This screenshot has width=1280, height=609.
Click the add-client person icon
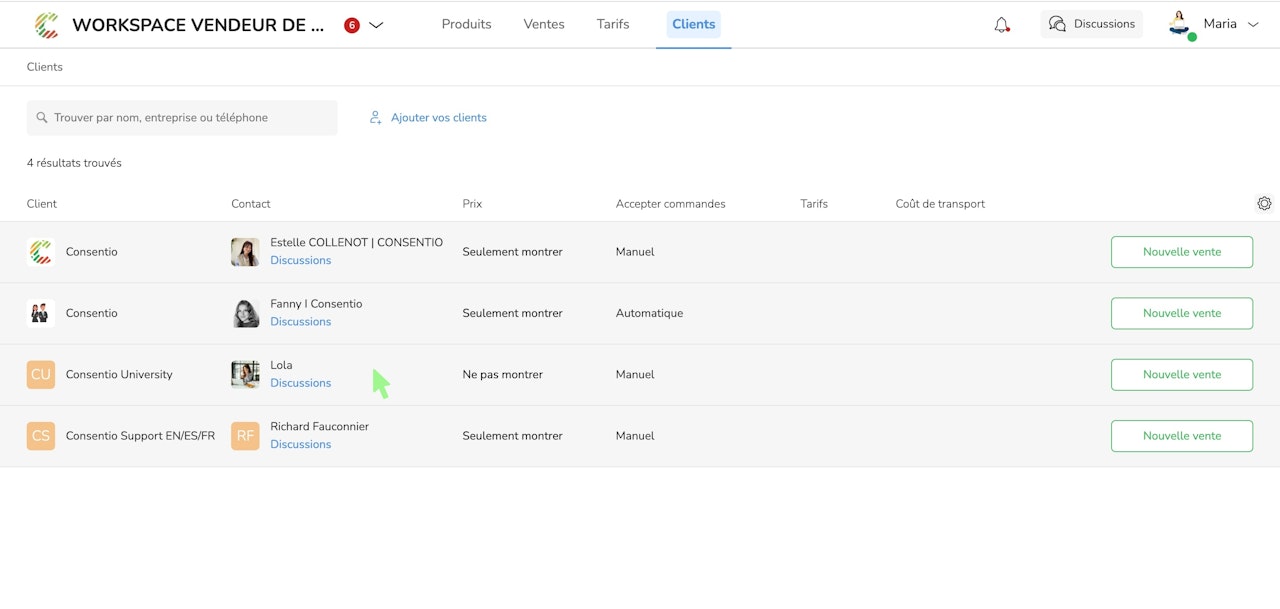tap(376, 118)
